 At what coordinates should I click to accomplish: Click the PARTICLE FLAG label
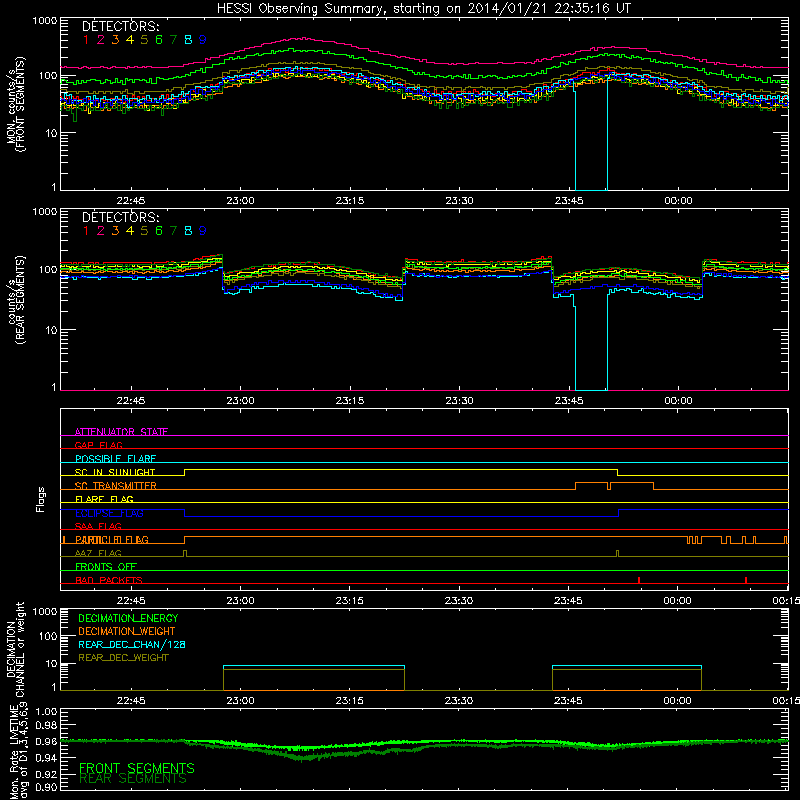pyautogui.click(x=112, y=540)
